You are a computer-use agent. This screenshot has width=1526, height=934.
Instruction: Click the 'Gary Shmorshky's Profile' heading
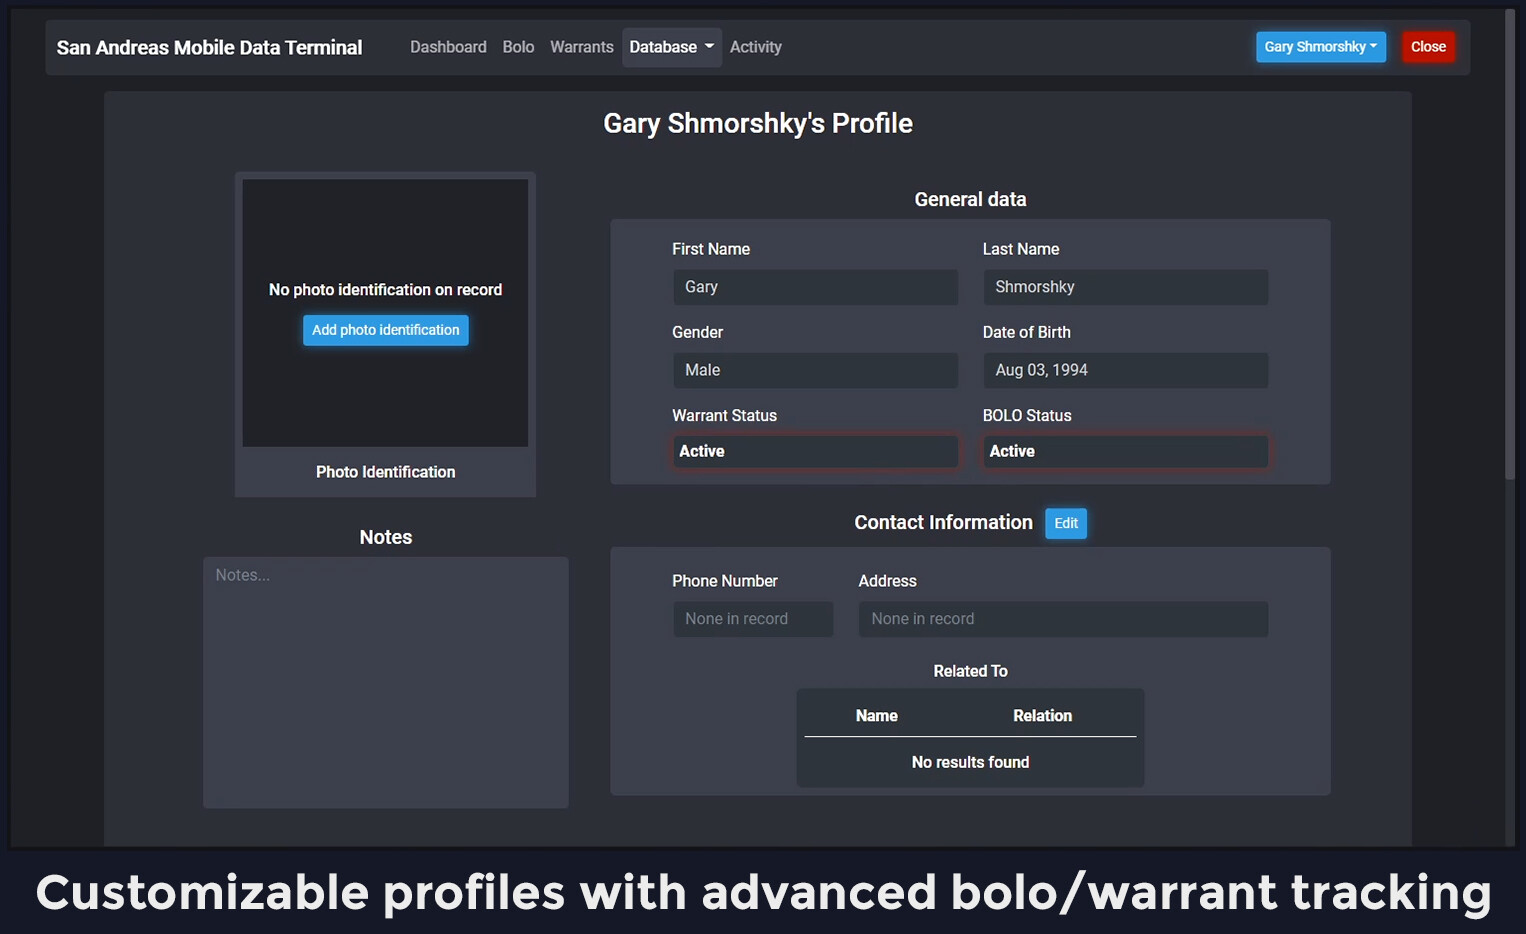click(758, 123)
